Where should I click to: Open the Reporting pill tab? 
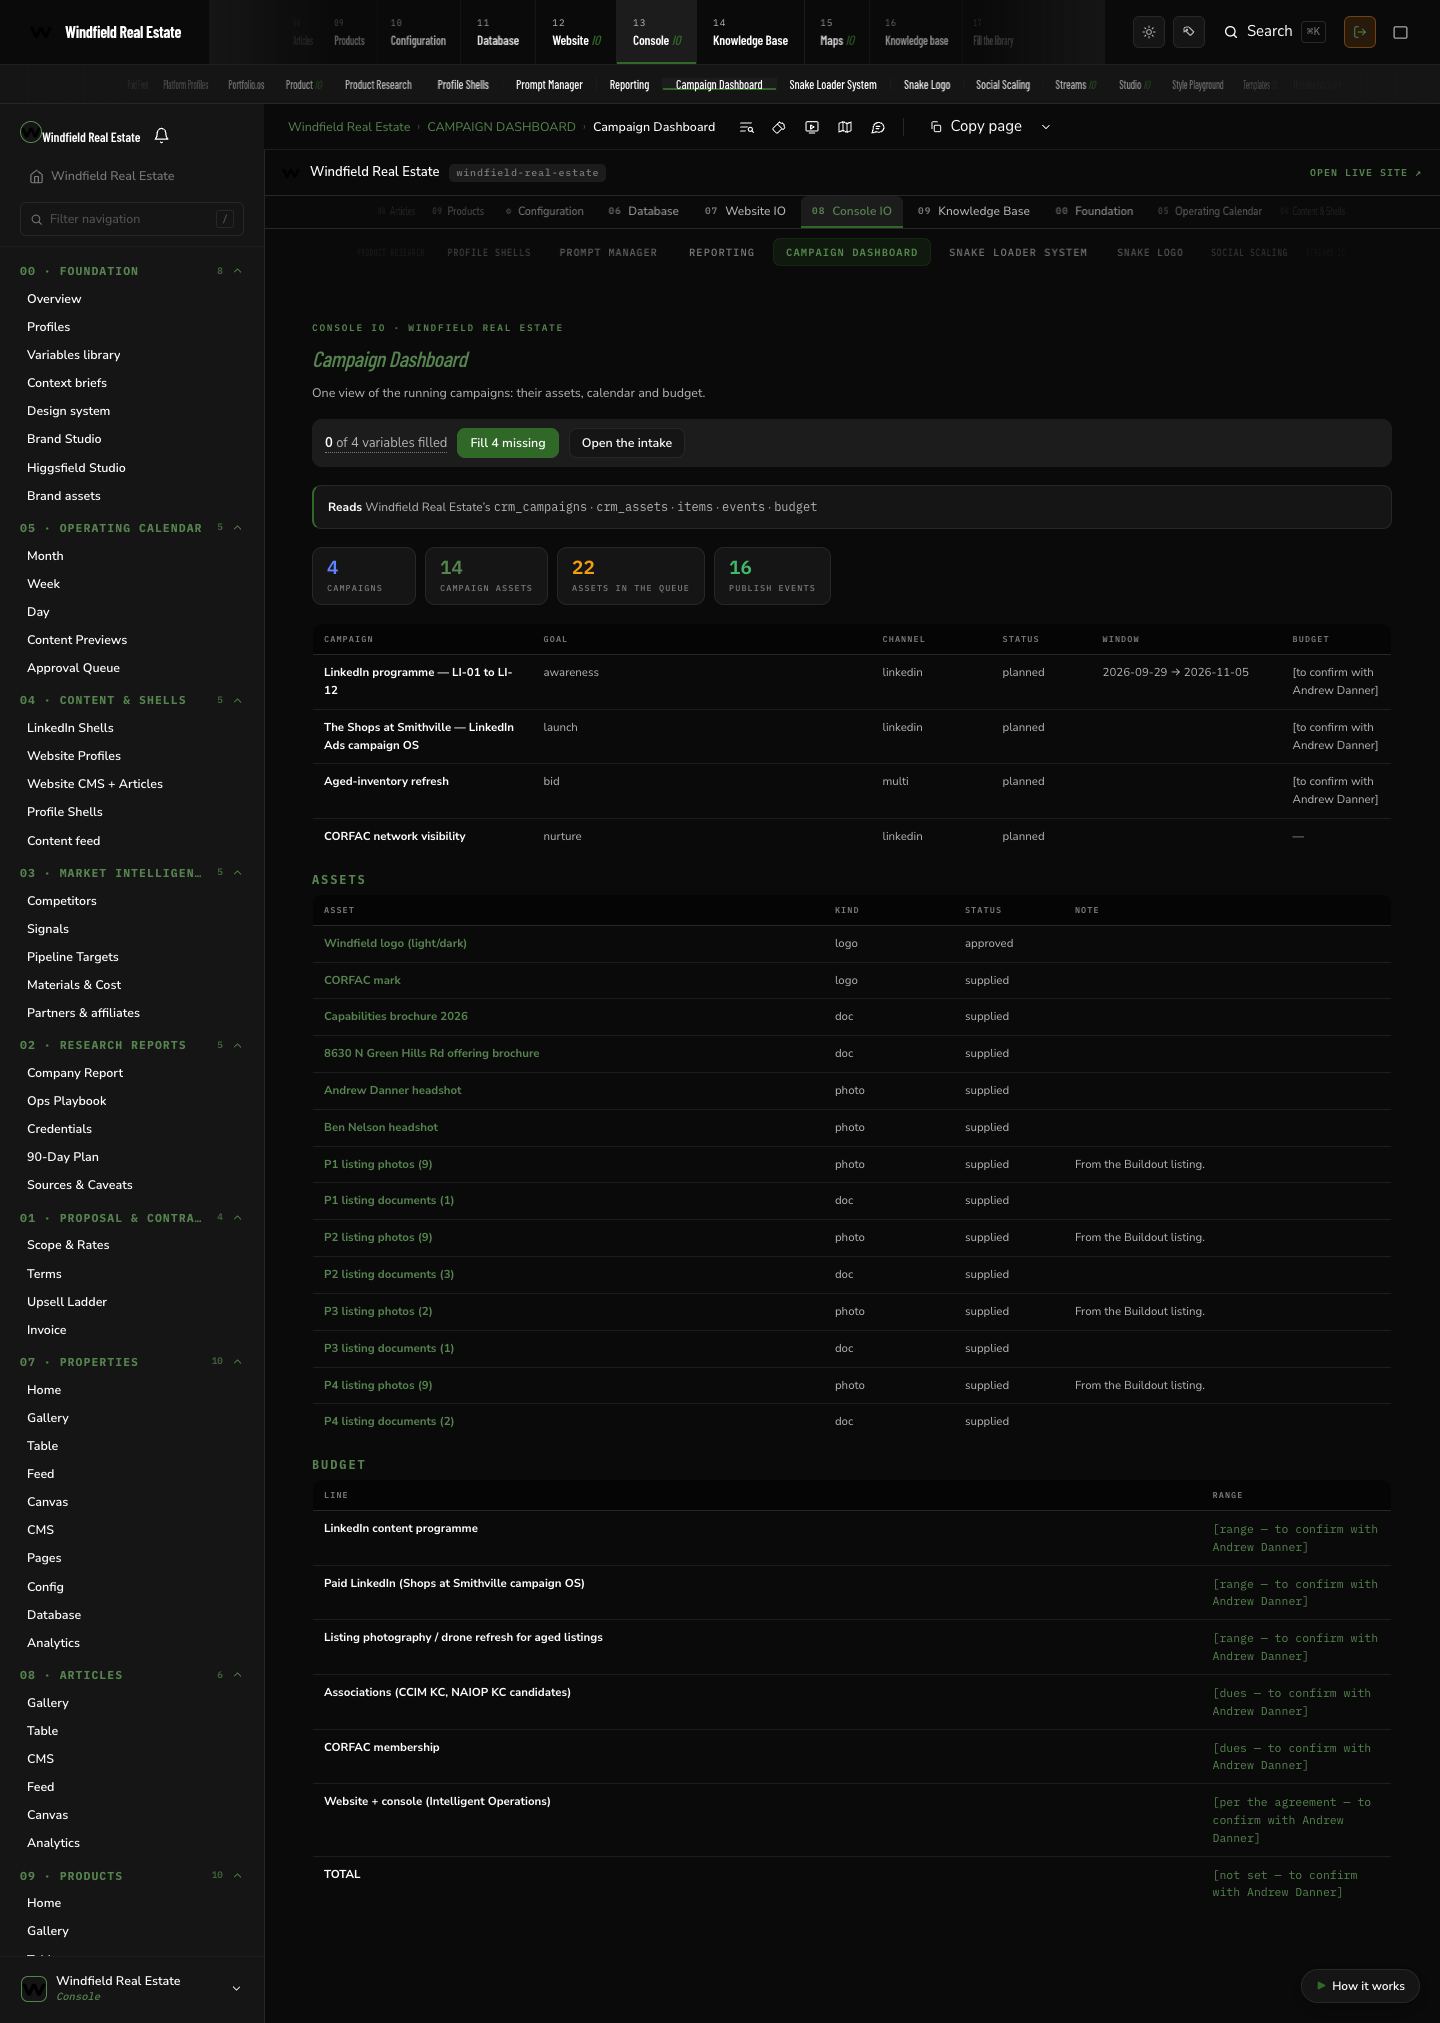coord(722,252)
